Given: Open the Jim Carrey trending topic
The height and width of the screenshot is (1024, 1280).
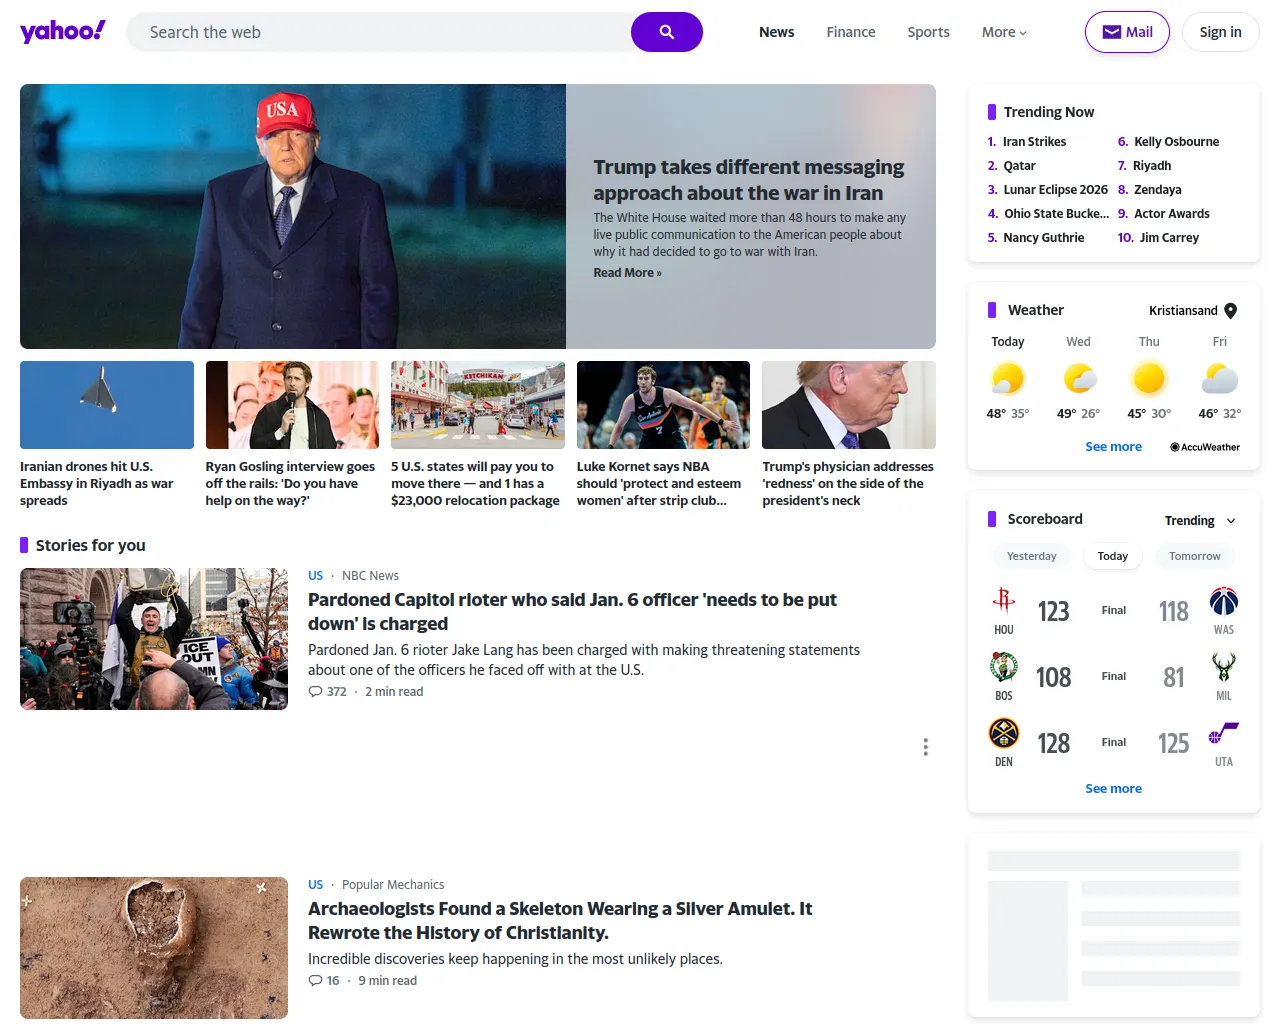Looking at the screenshot, I should tap(1169, 238).
